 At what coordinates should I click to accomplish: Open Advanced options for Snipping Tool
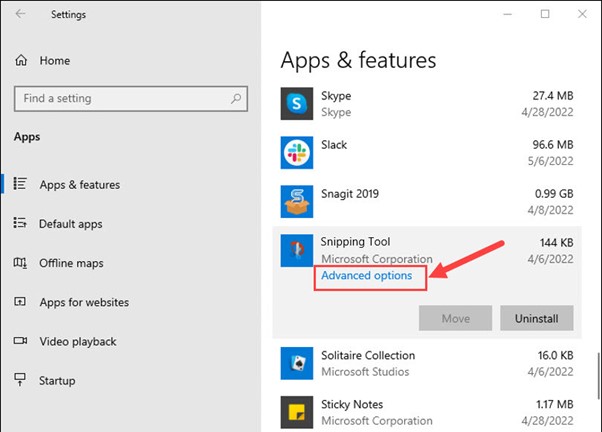[x=366, y=275]
